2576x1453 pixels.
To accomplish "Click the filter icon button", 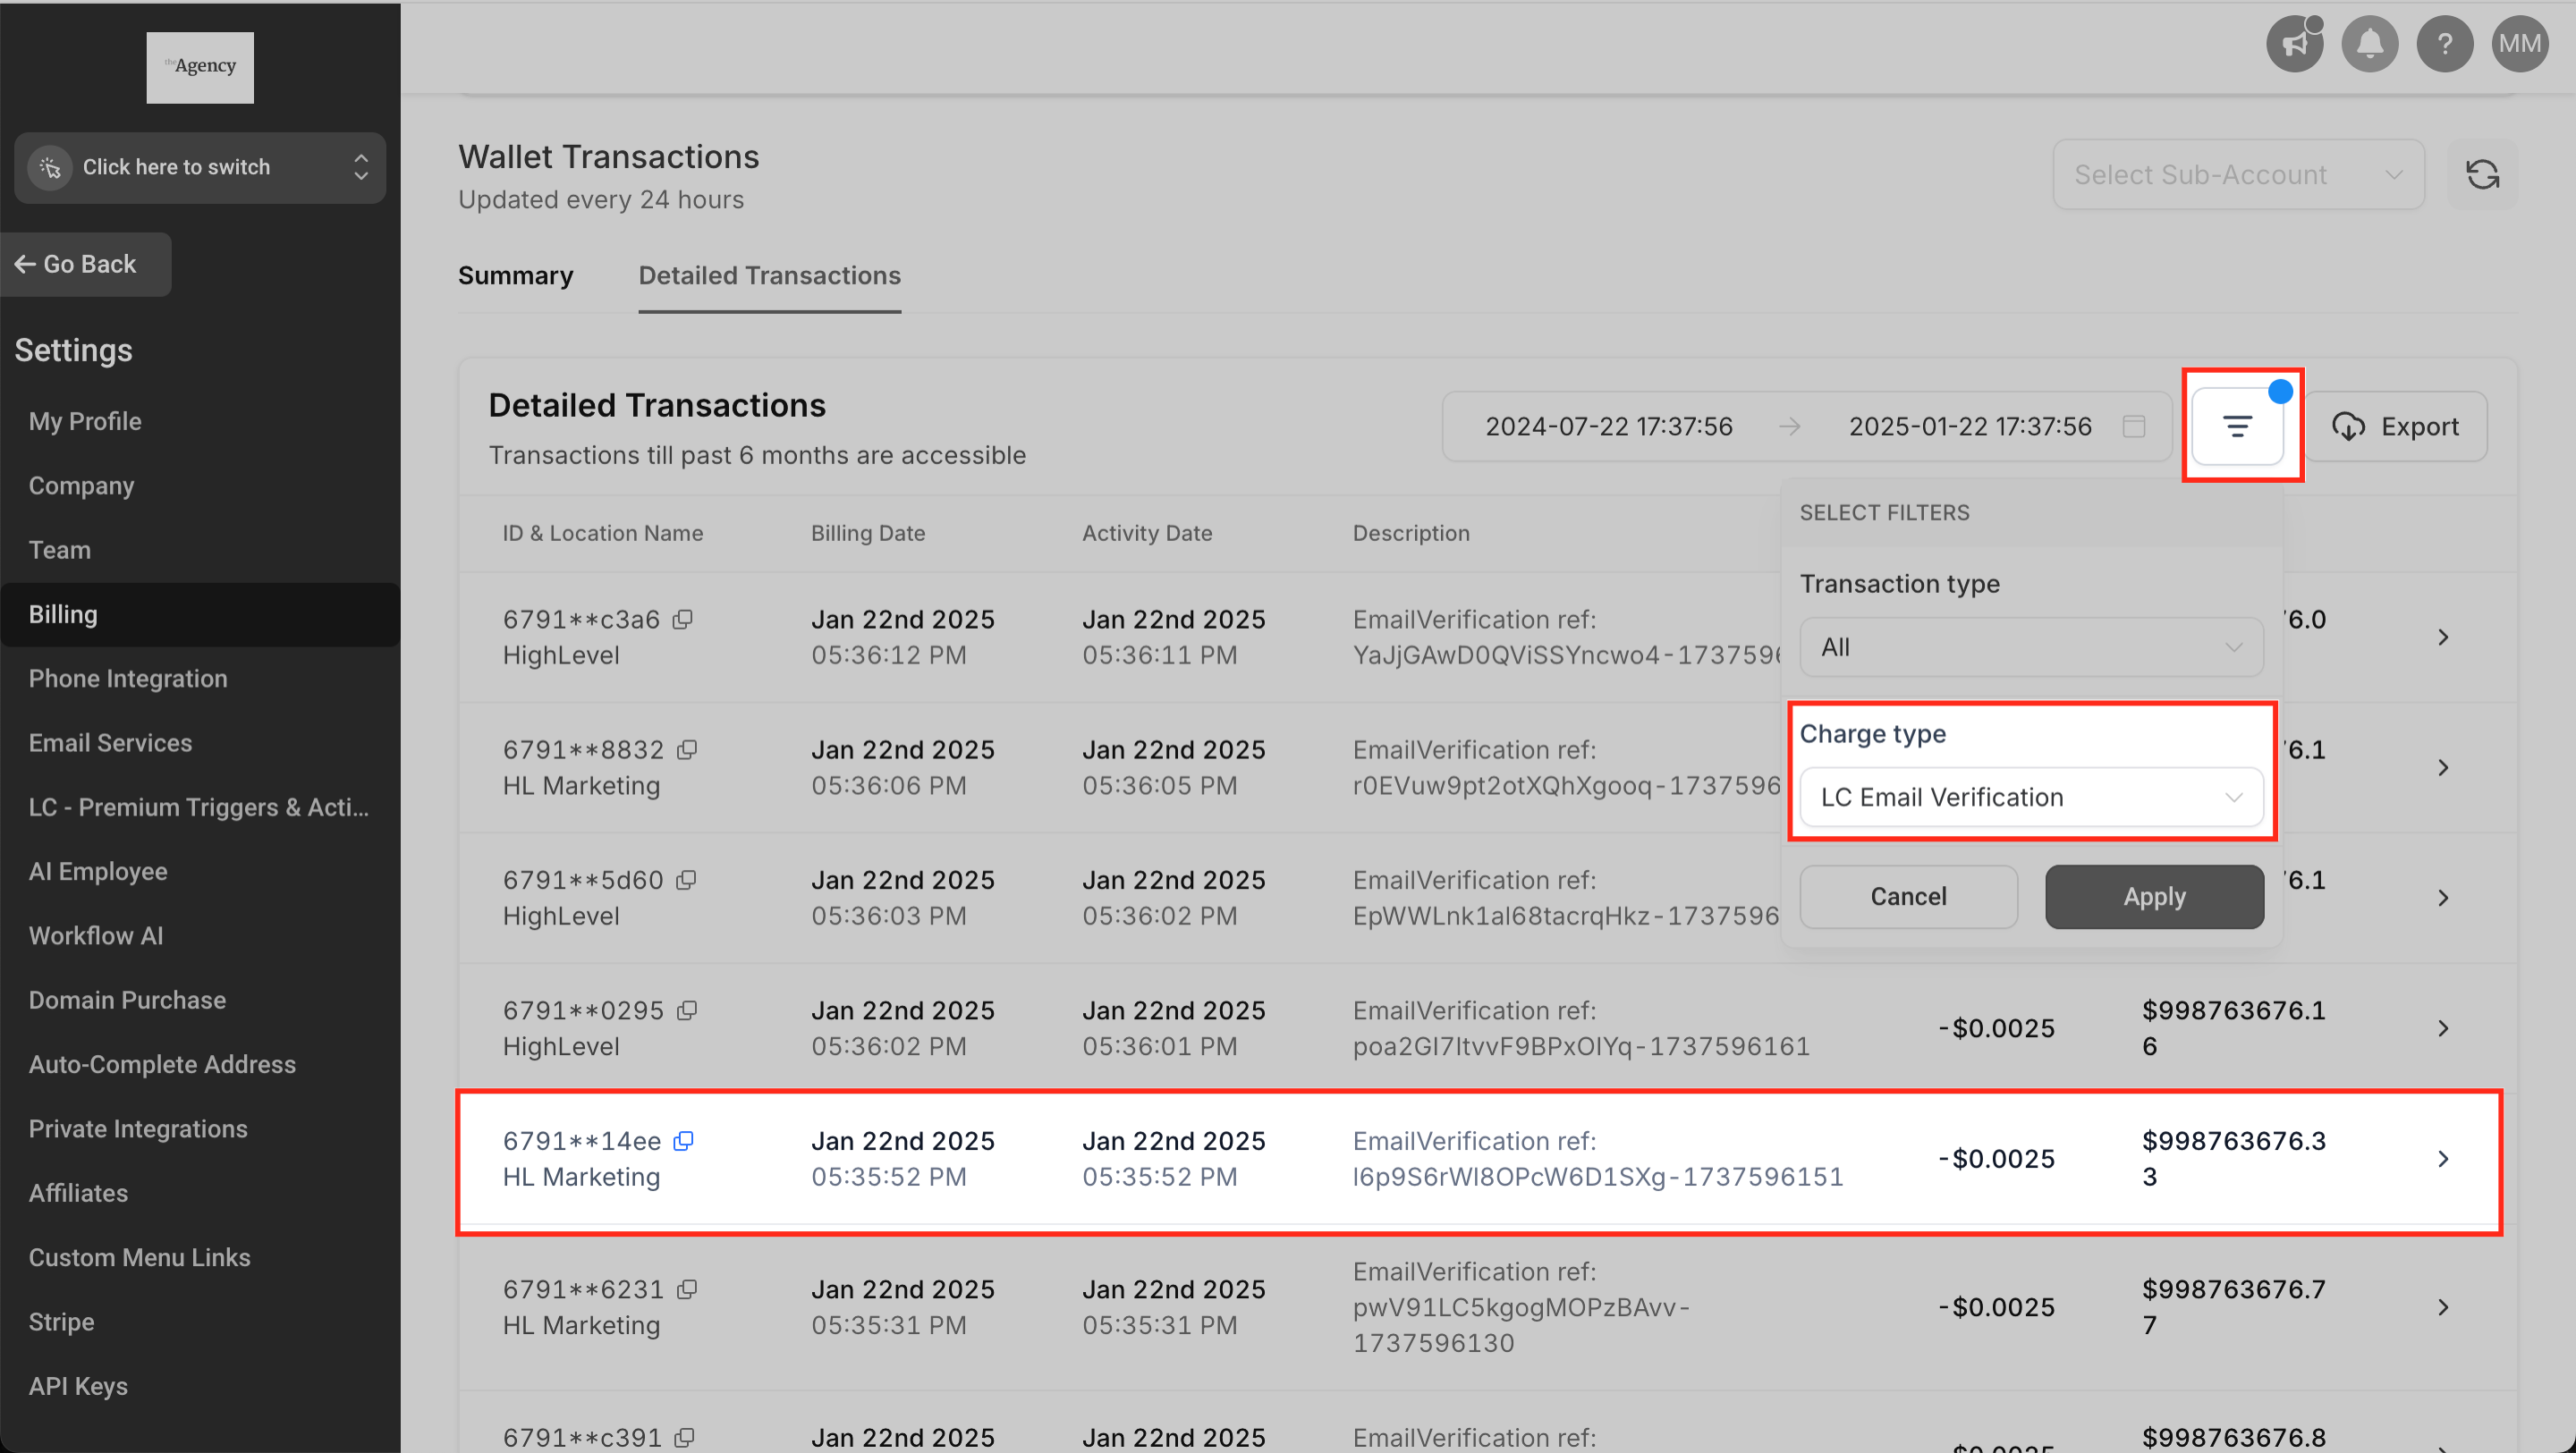I will pos(2237,427).
